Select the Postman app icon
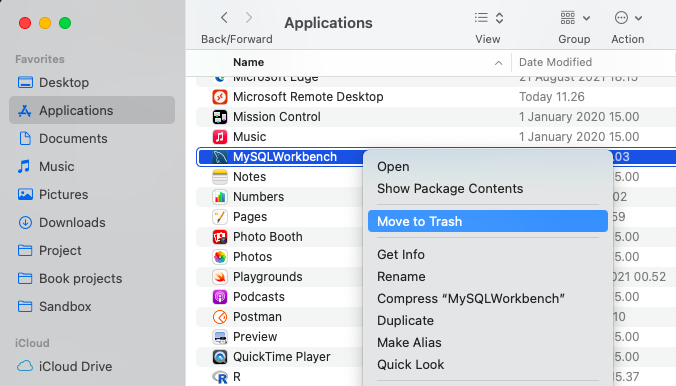Viewport: 676px width, 386px height. click(x=220, y=317)
